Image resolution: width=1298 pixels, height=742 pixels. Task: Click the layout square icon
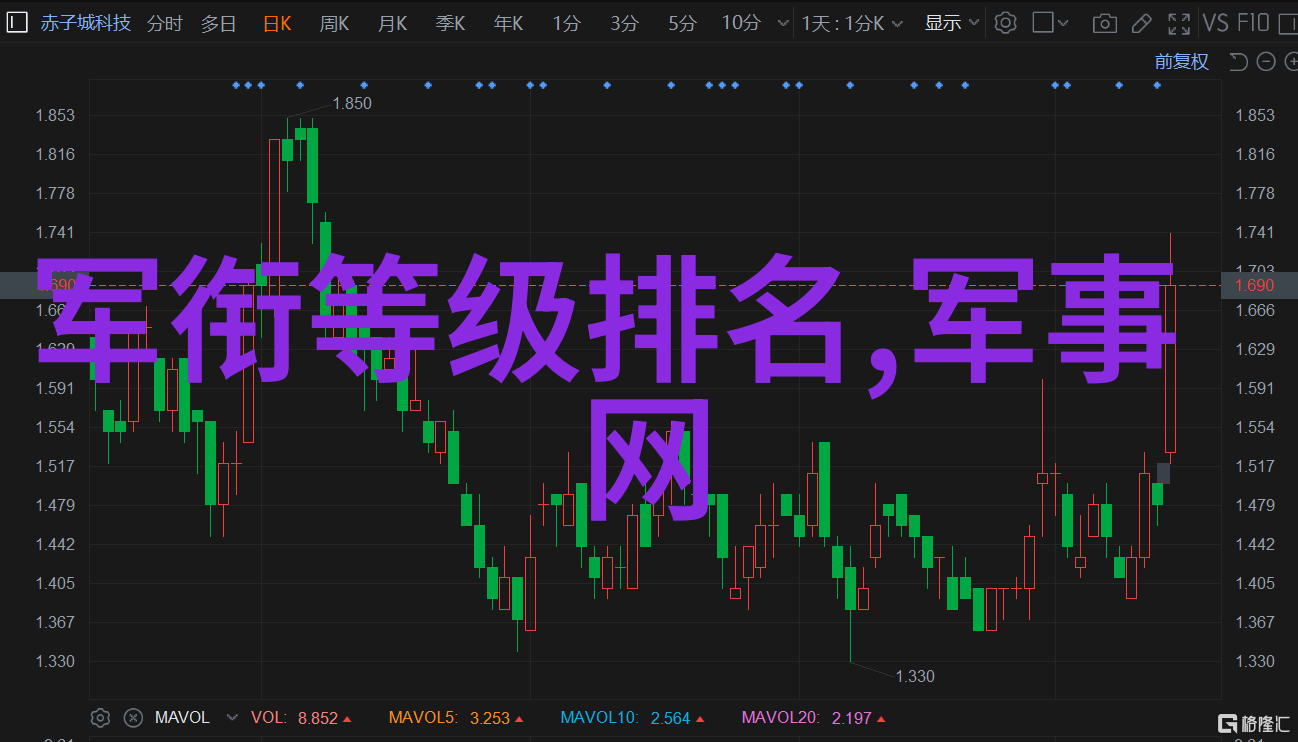pyautogui.click(x=1043, y=22)
